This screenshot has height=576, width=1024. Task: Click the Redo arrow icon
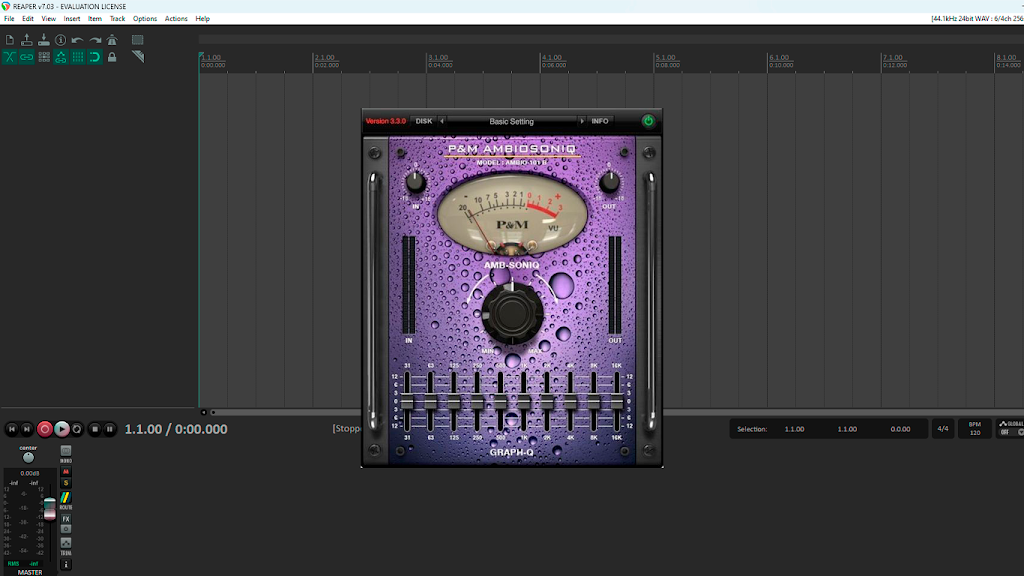95,40
